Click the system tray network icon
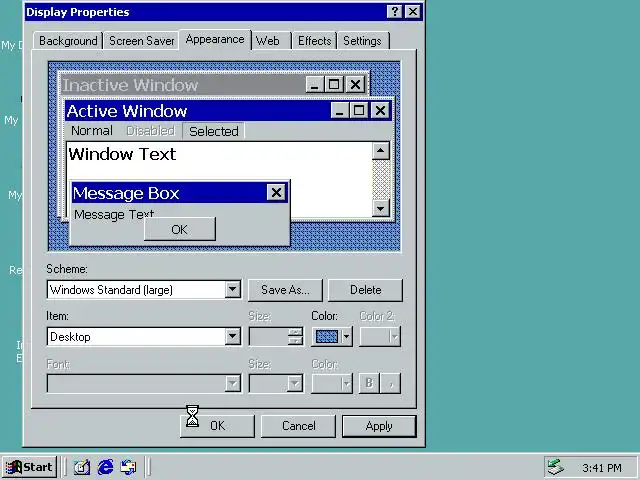 coord(555,467)
